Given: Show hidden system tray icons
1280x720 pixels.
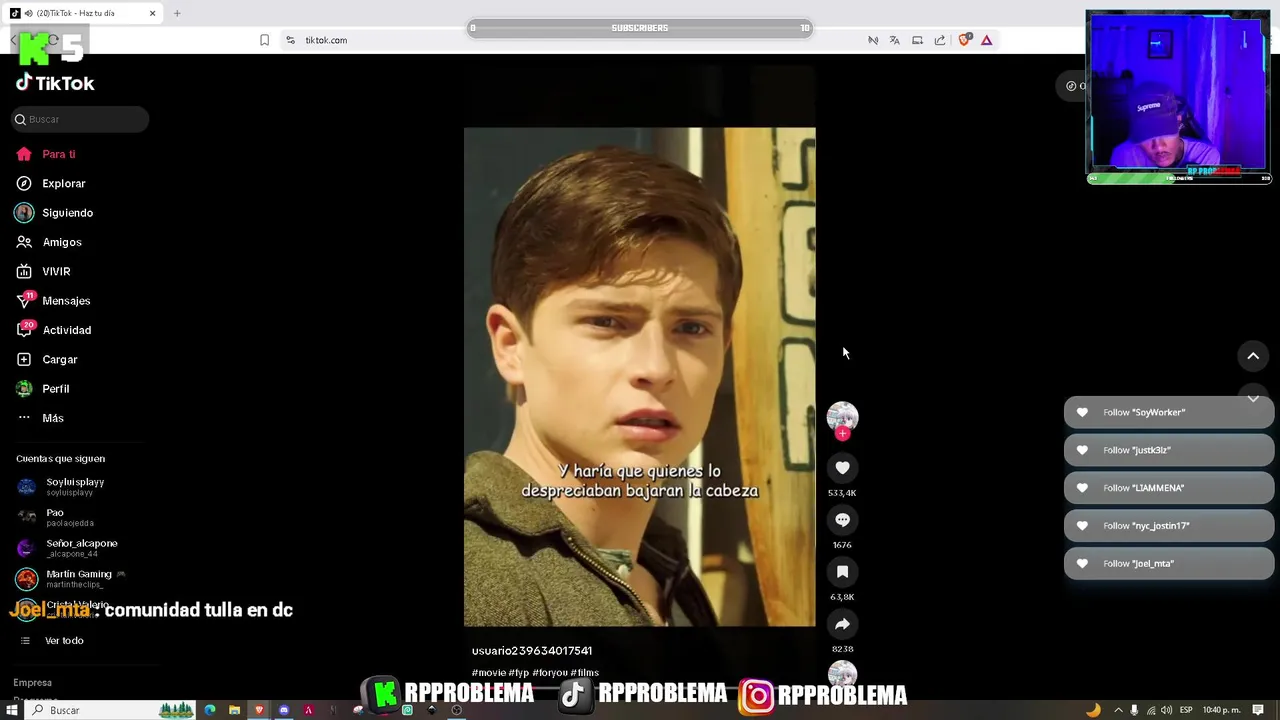Looking at the screenshot, I should pyautogui.click(x=1118, y=710).
